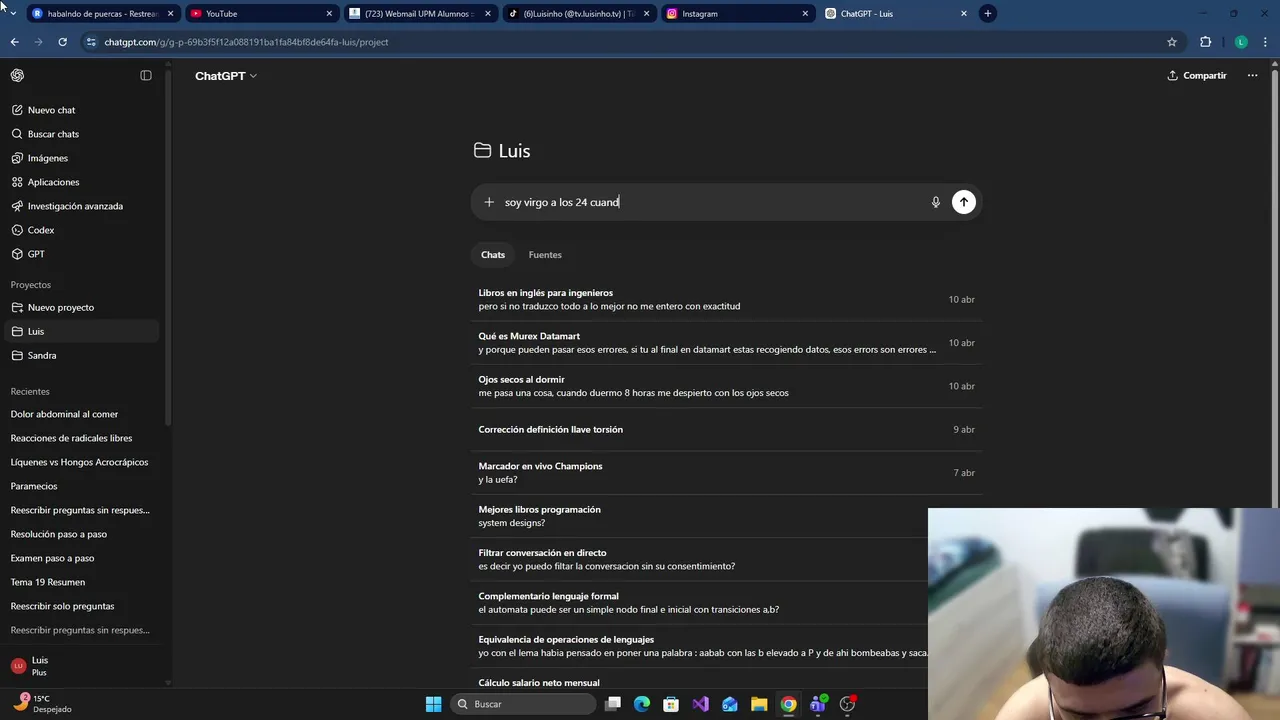The width and height of the screenshot is (1280, 720).
Task: Open Luis Plus account menu
Action: click(84, 666)
